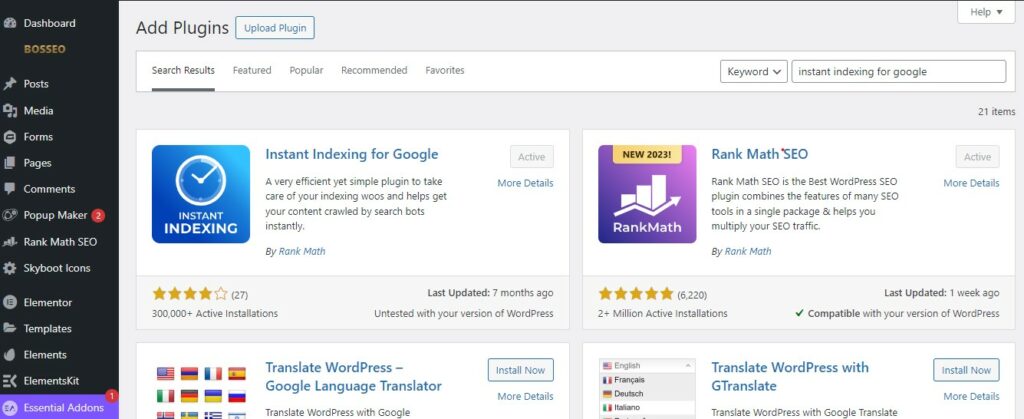Viewport: 1024px width, 419px height.
Task: Click the Upload Plugin button
Action: point(275,28)
